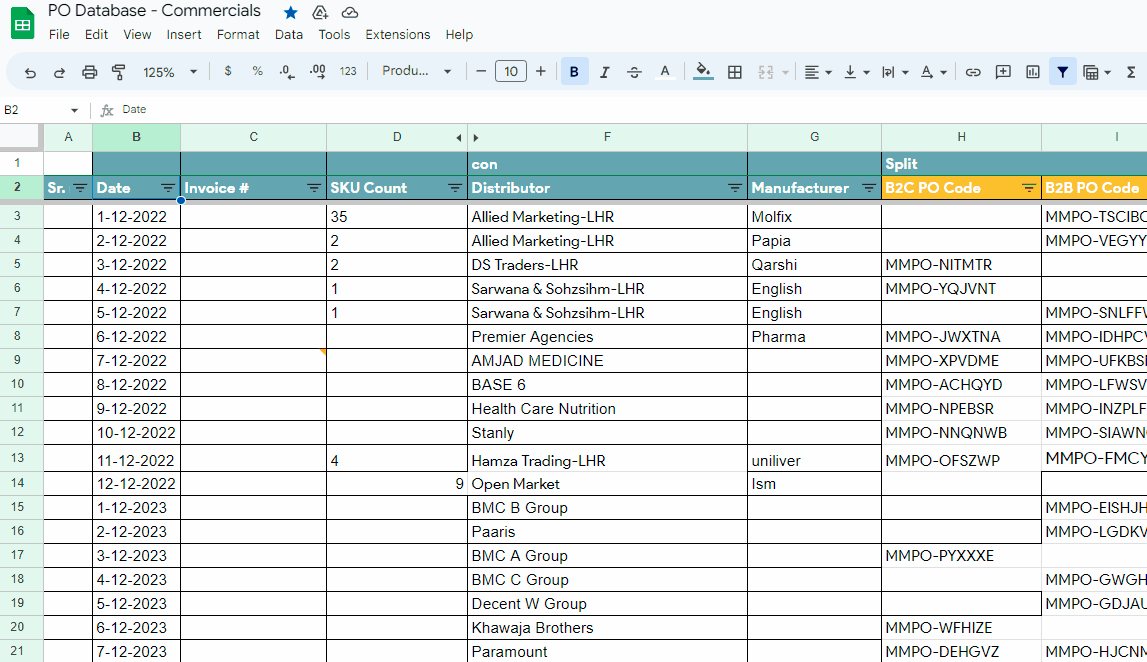Toggle italic formatting
This screenshot has width=1147, height=662.
click(x=604, y=71)
